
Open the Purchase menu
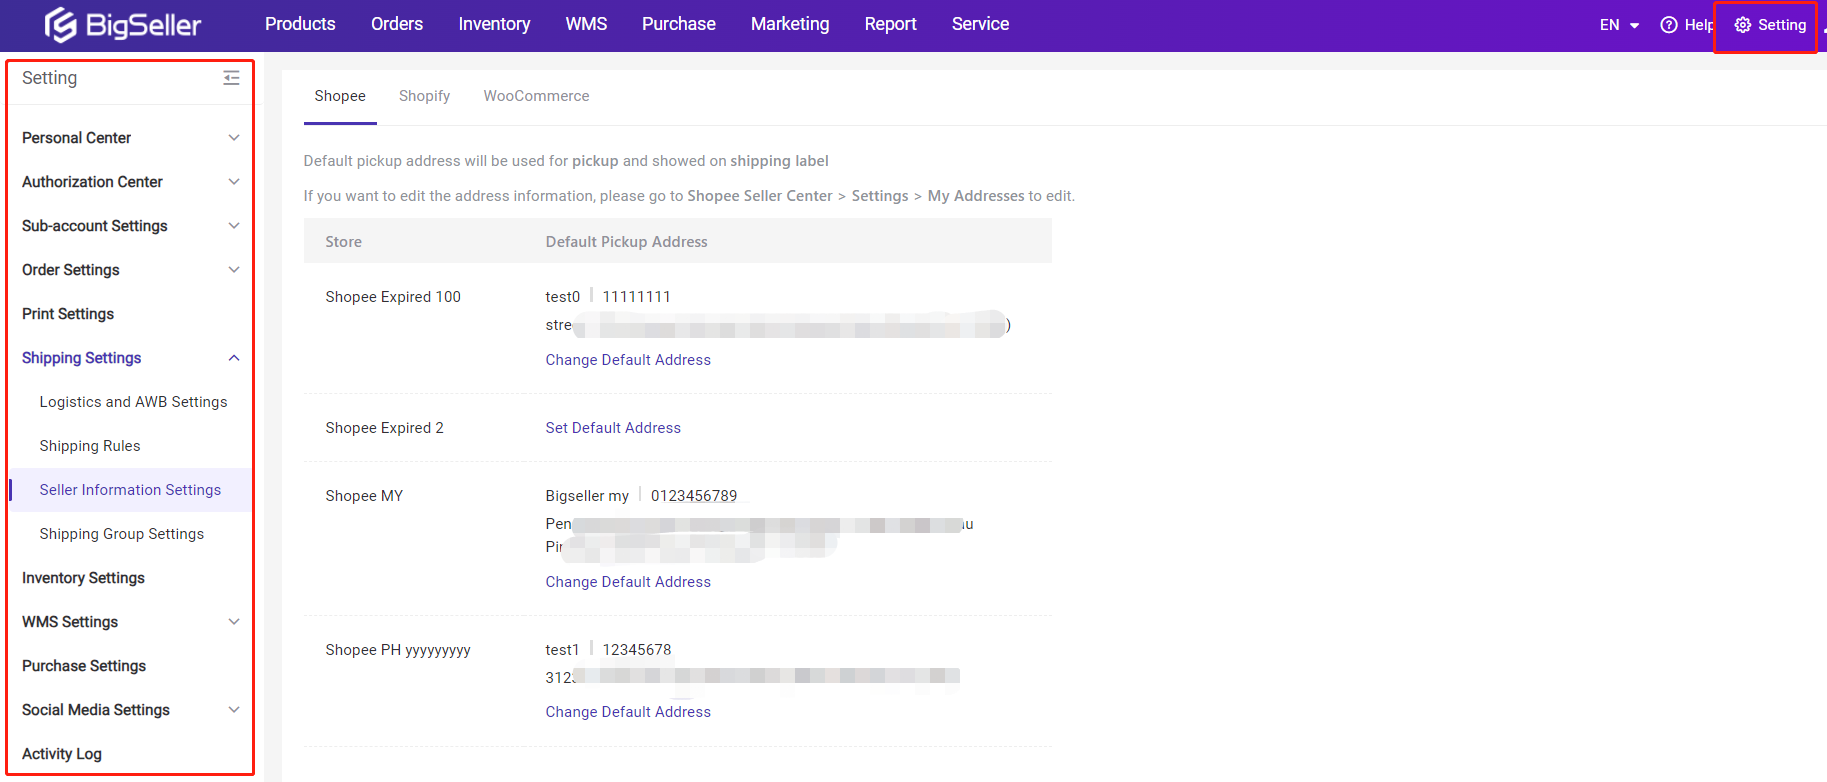679,24
